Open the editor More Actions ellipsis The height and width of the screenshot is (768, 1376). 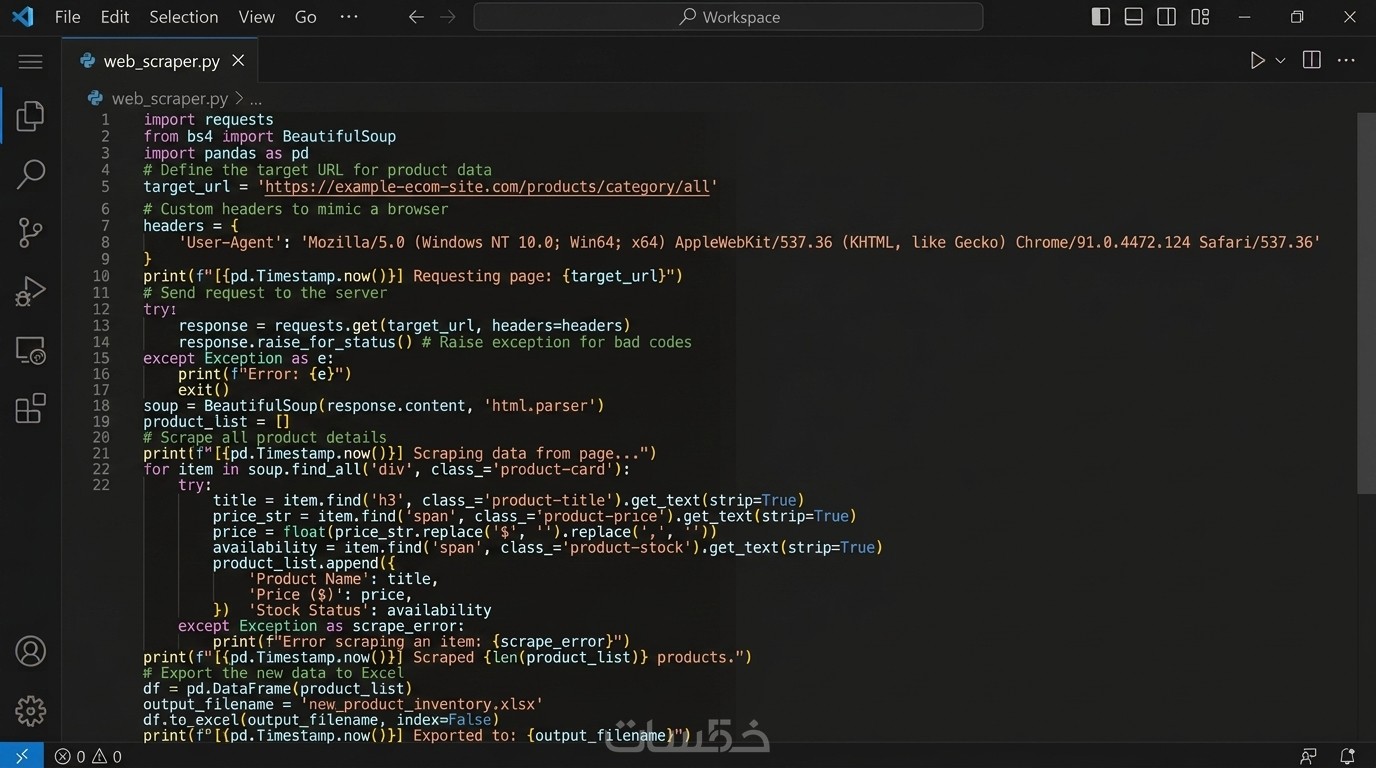pyautogui.click(x=1346, y=61)
